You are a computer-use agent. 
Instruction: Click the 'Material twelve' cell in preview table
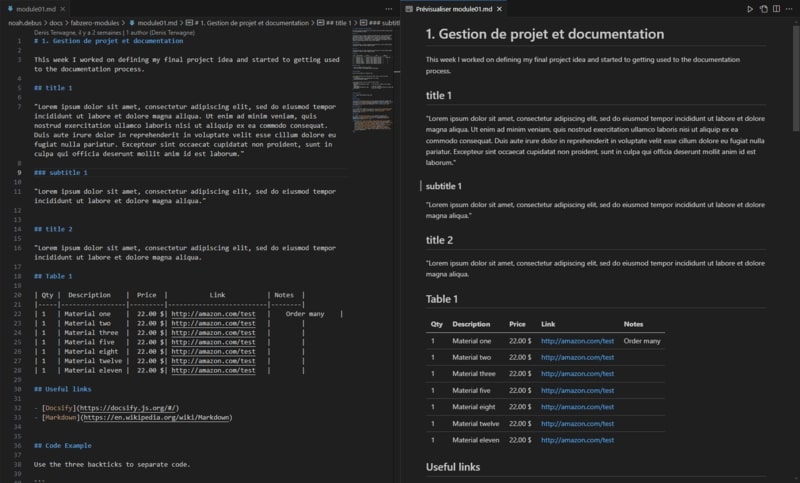point(476,424)
